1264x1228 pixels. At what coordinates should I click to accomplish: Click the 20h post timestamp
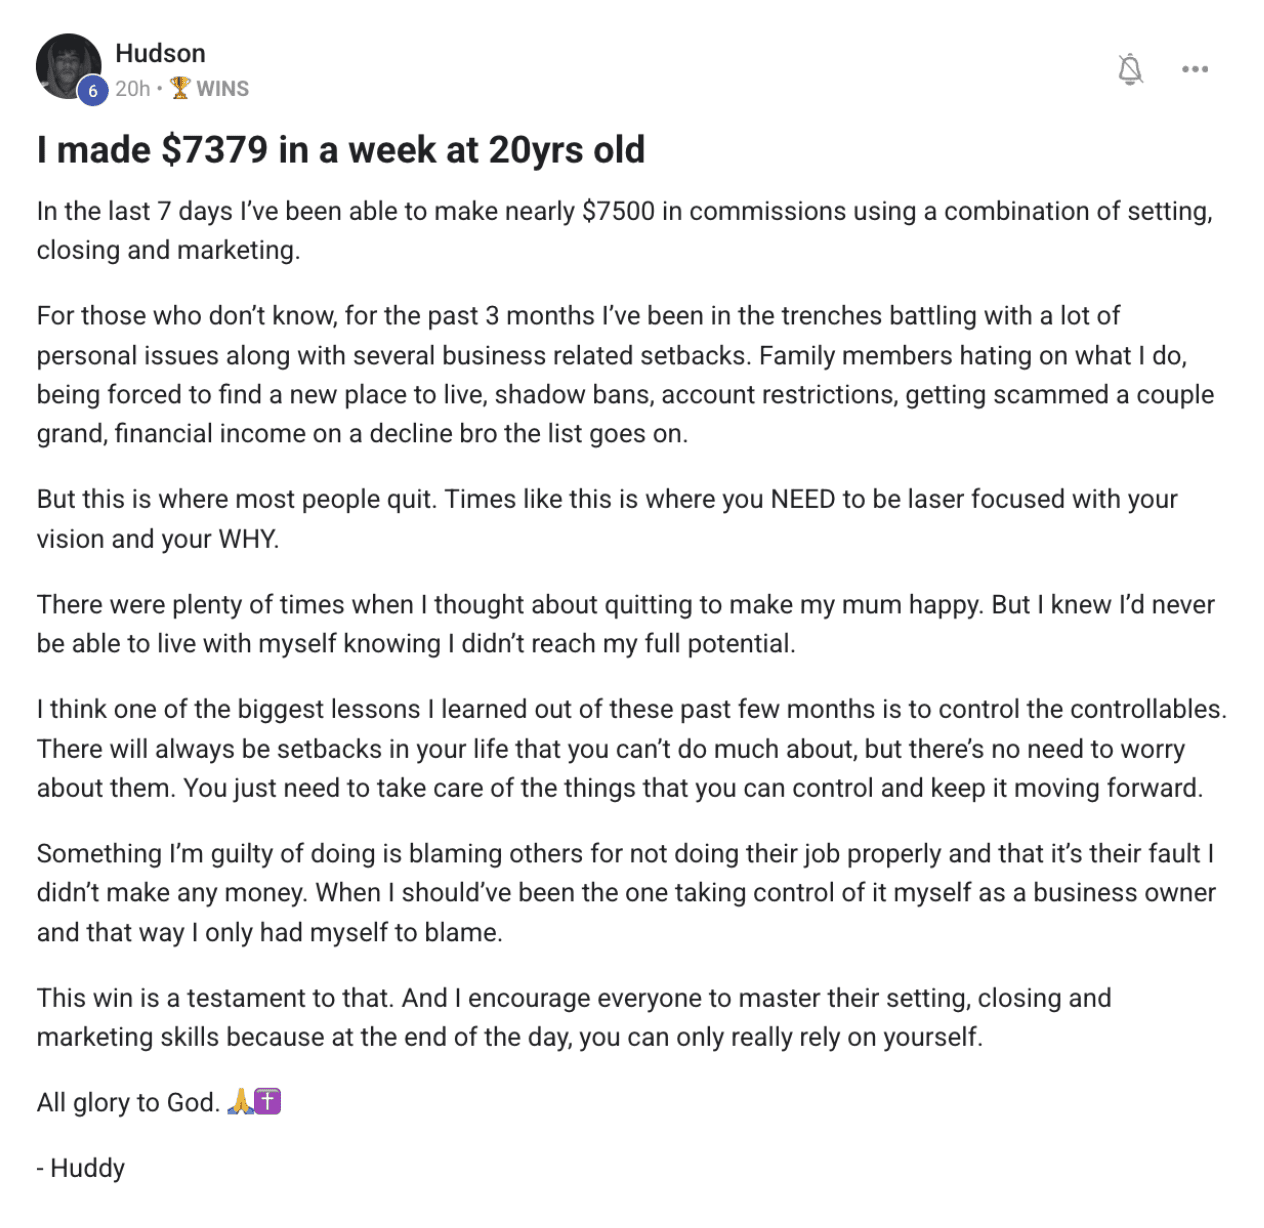pos(132,89)
